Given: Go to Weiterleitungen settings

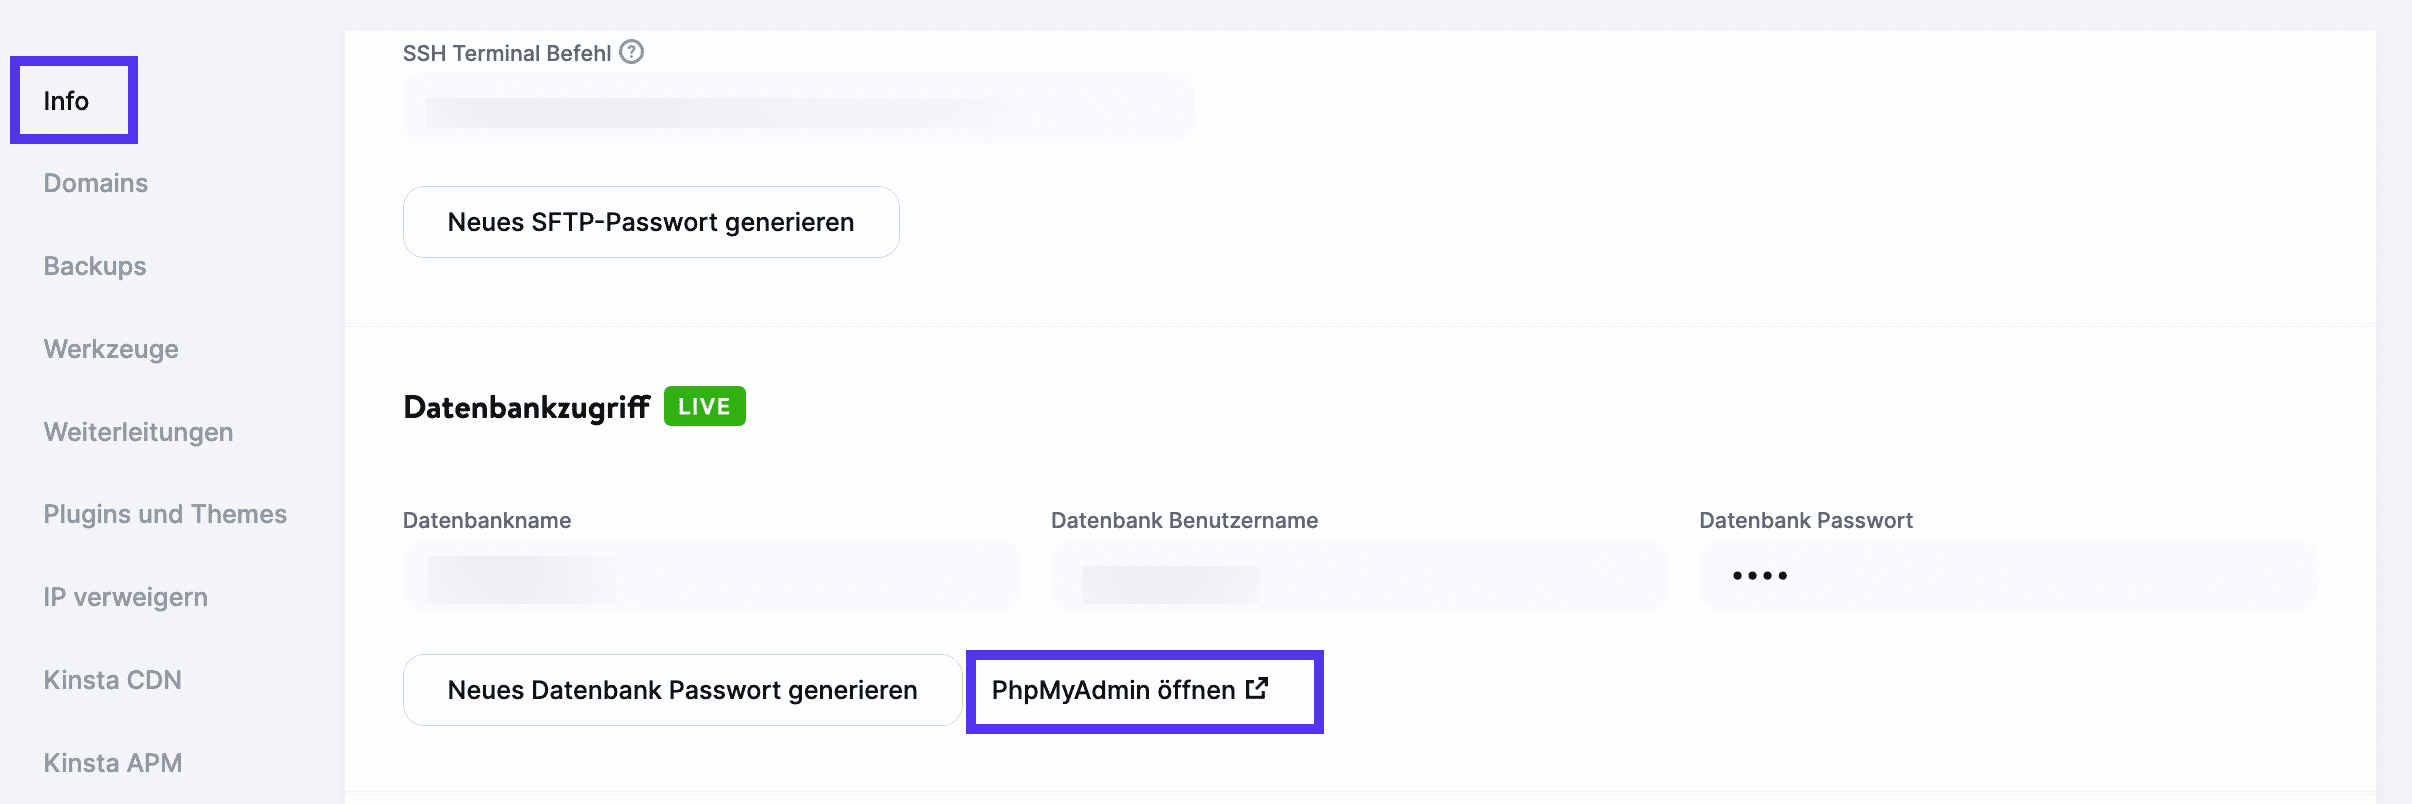Looking at the screenshot, I should pyautogui.click(x=137, y=432).
